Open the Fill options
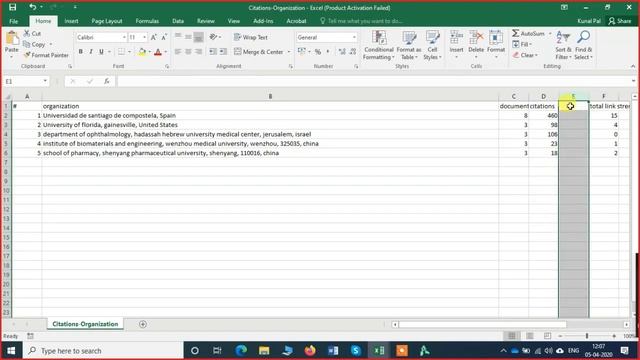The image size is (640, 360). (x=522, y=44)
